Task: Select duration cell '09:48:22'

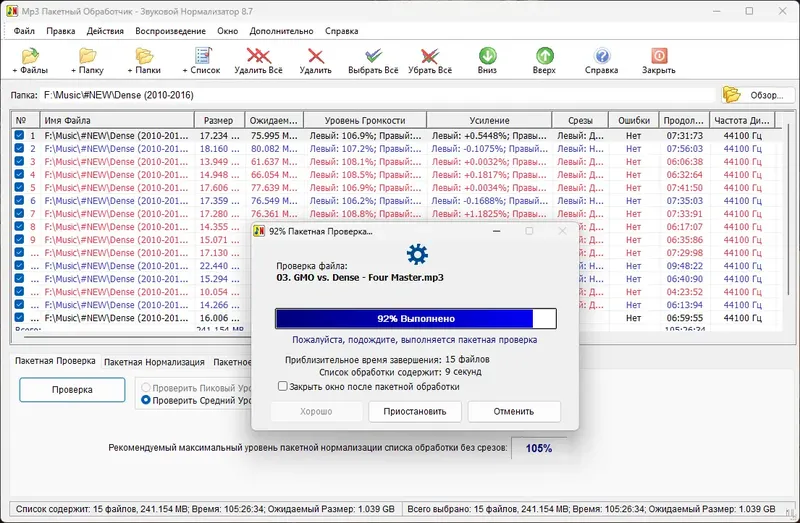Action: [684, 266]
